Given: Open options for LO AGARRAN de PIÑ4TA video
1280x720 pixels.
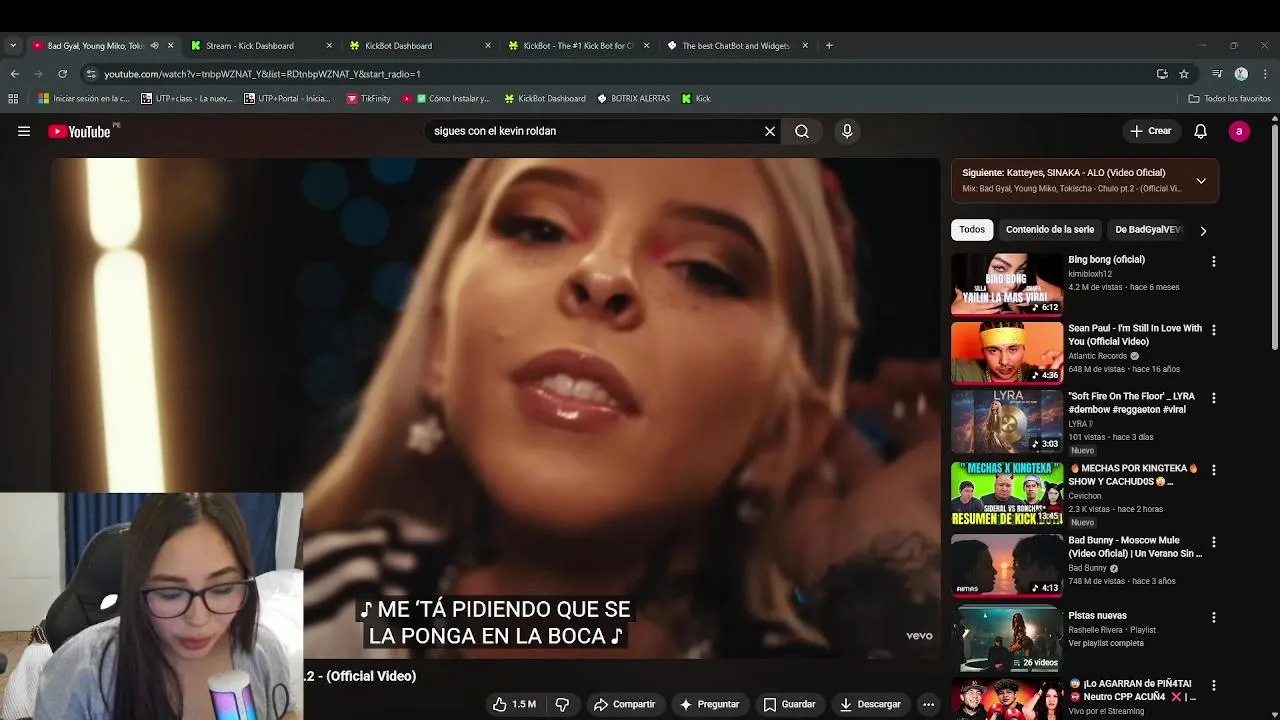Looking at the screenshot, I should tap(1214, 685).
